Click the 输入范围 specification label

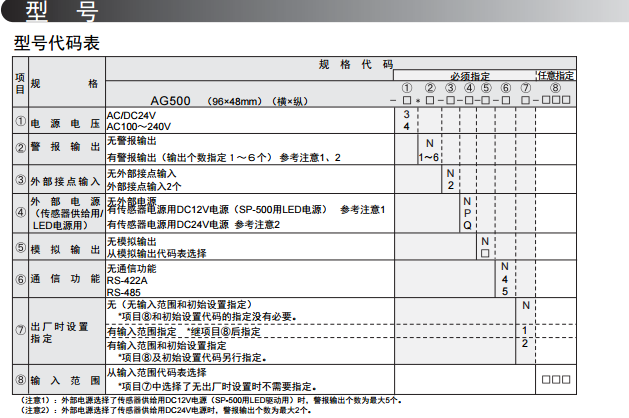click(x=65, y=380)
